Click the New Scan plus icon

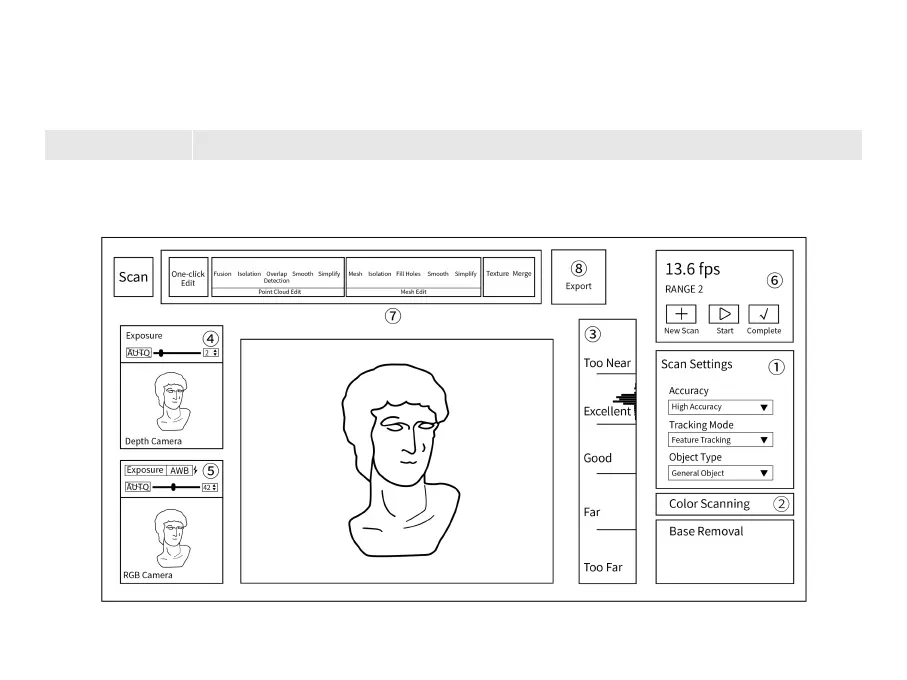pos(681,314)
